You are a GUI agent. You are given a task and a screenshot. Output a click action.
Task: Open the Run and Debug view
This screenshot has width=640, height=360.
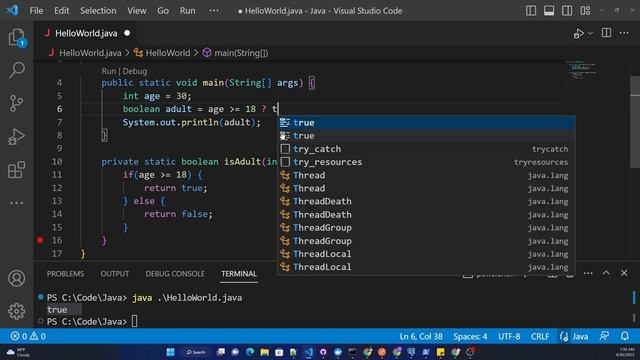pos(16,137)
